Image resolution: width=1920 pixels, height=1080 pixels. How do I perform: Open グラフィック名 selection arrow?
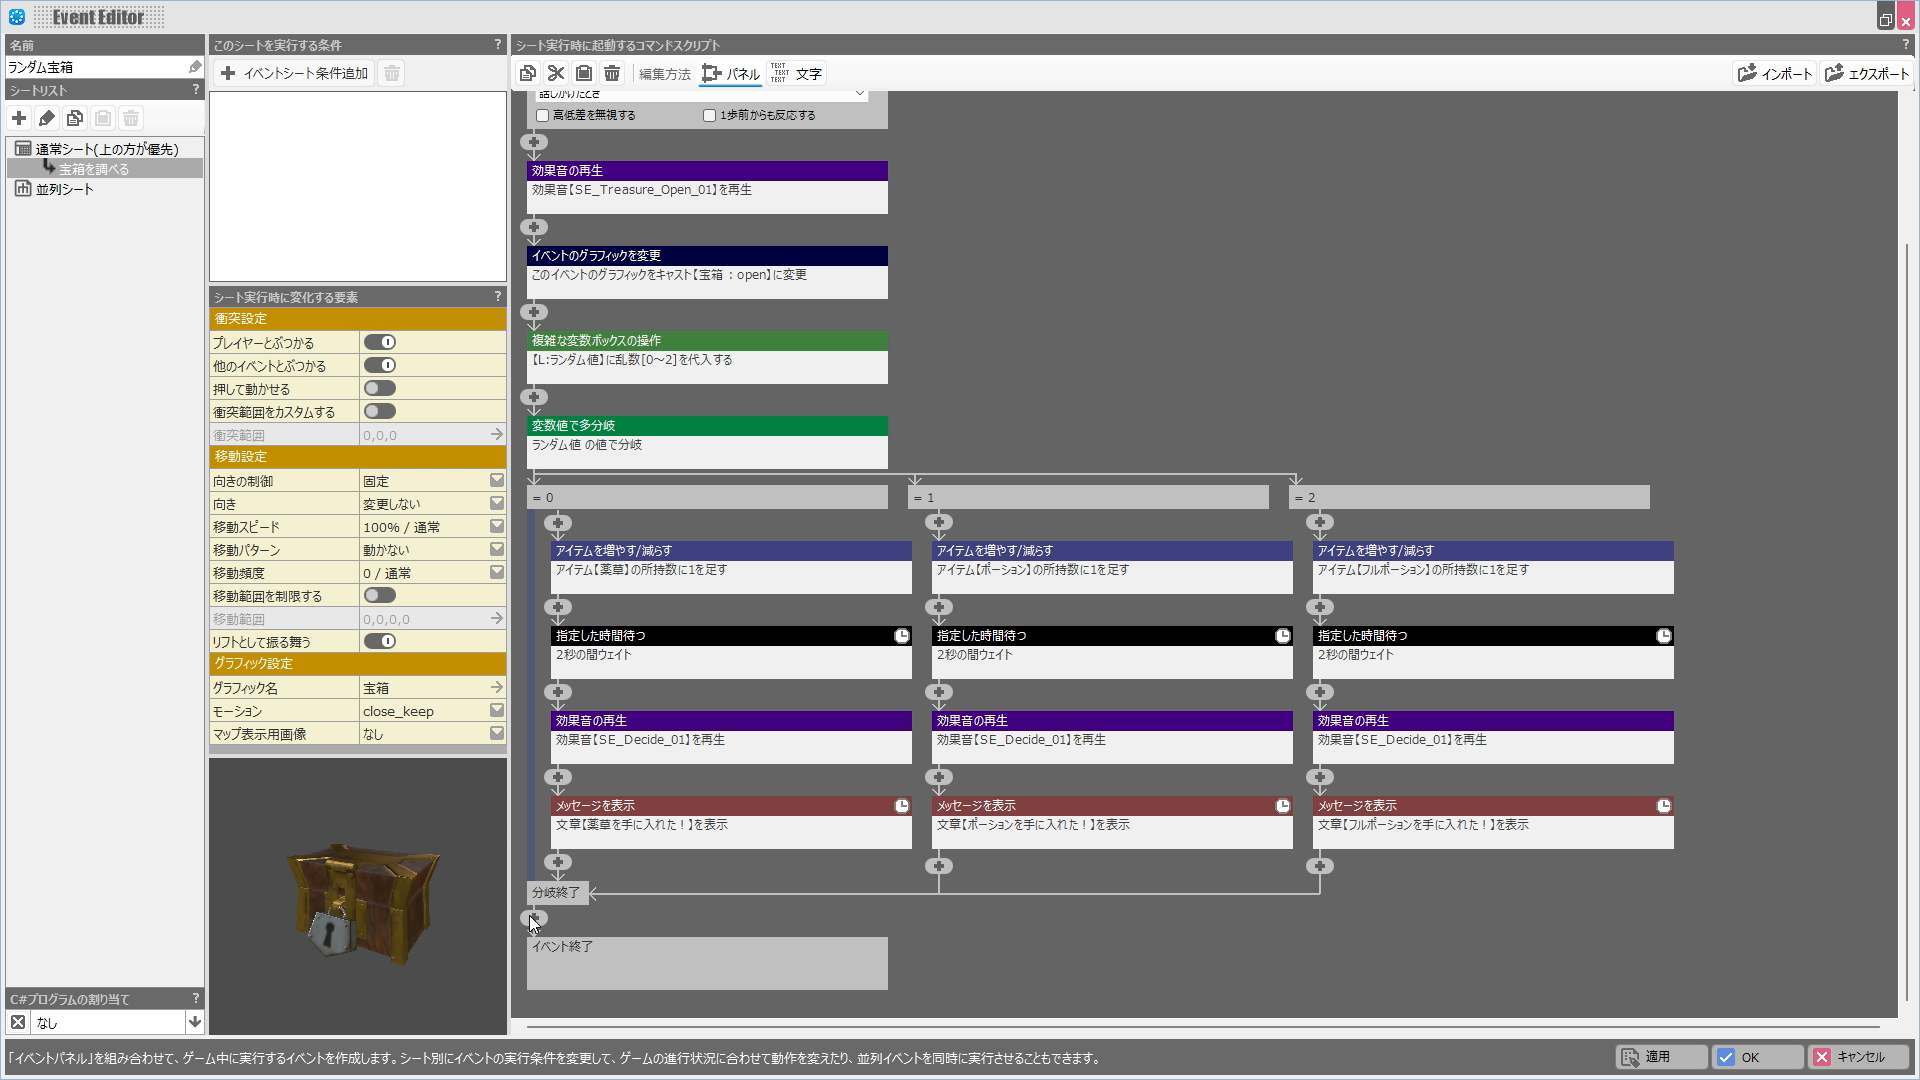pyautogui.click(x=497, y=687)
